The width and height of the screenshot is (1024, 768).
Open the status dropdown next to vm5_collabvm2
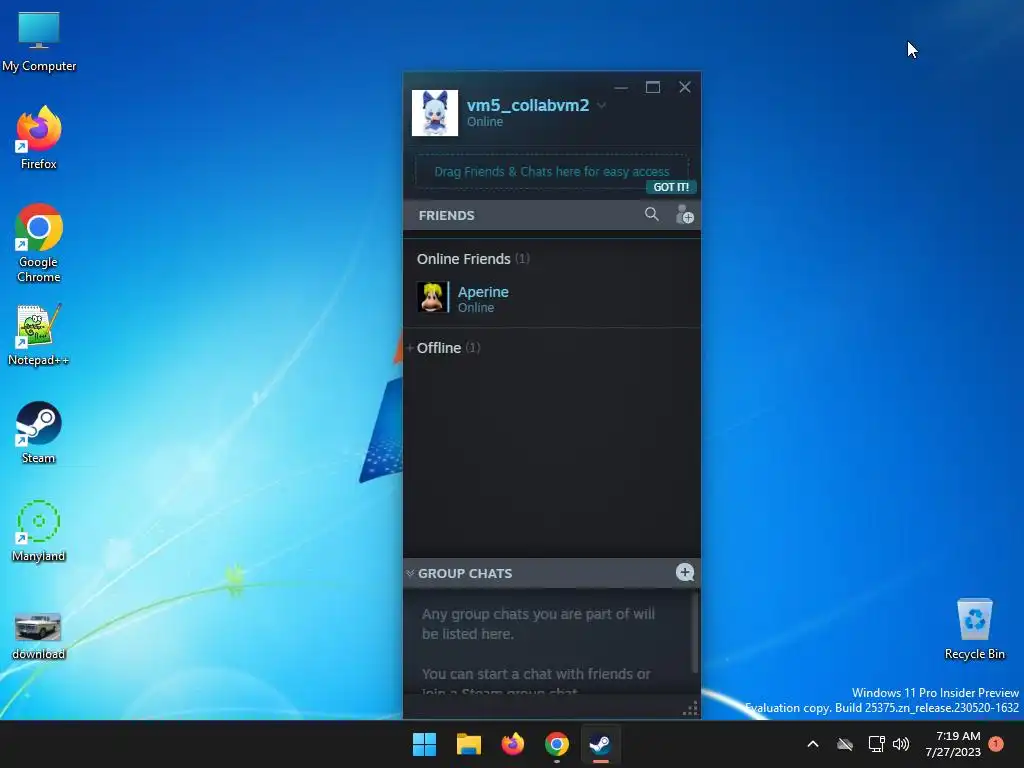coord(601,105)
